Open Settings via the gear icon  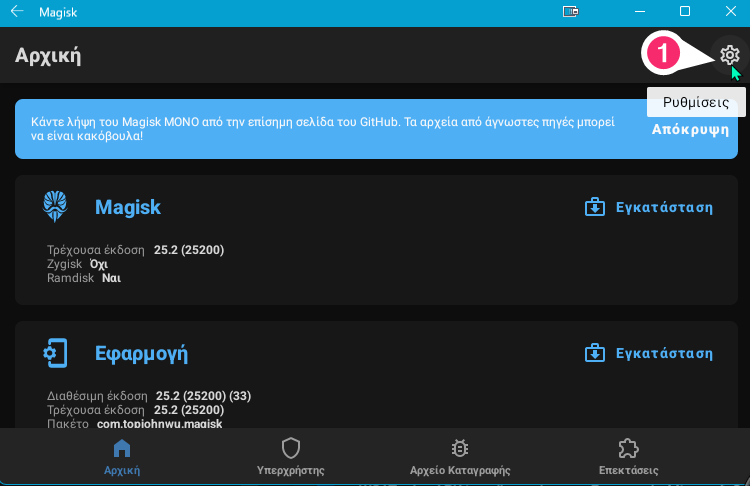[729, 55]
